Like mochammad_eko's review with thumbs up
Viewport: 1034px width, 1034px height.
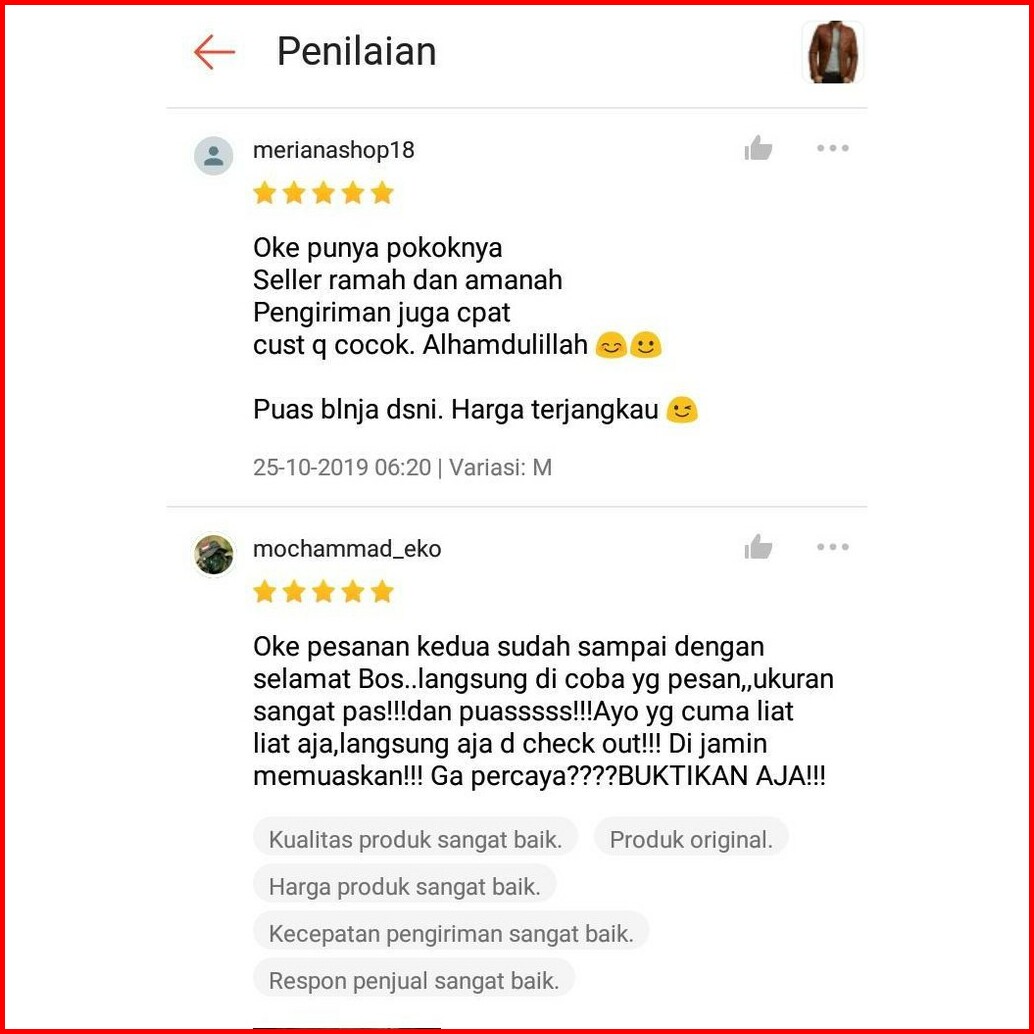pos(758,547)
